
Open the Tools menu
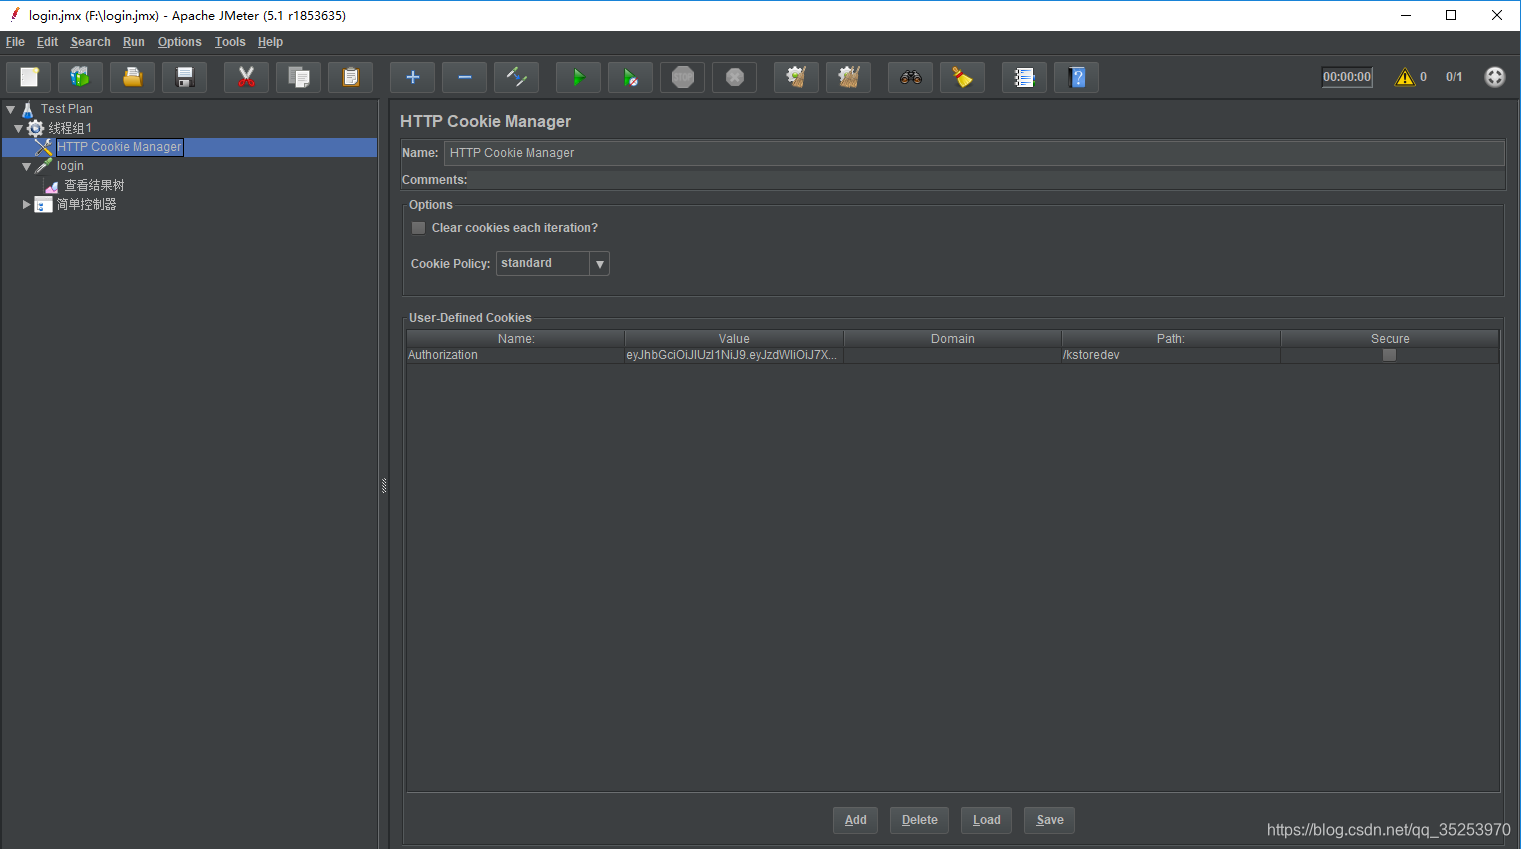click(x=230, y=42)
